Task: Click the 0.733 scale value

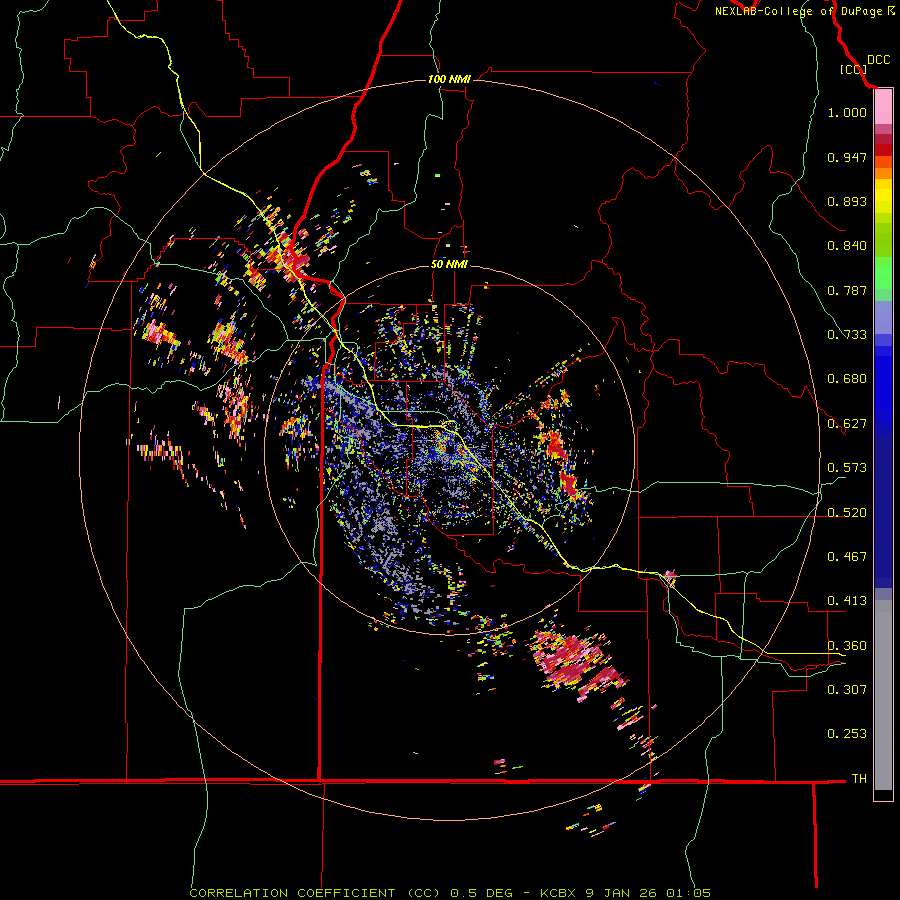Action: pos(847,335)
